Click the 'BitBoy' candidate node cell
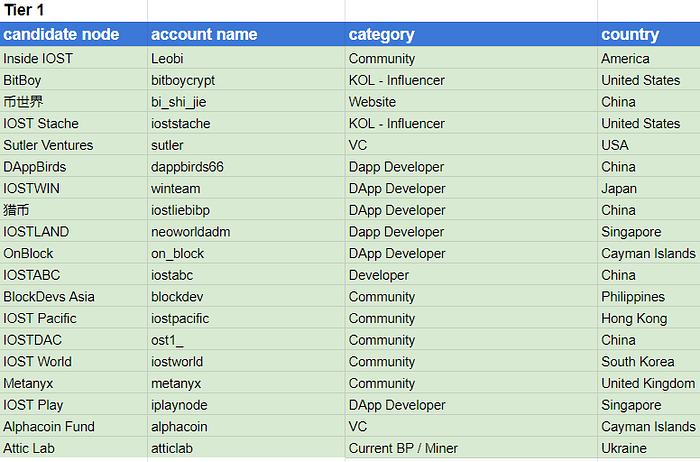 click(74, 80)
